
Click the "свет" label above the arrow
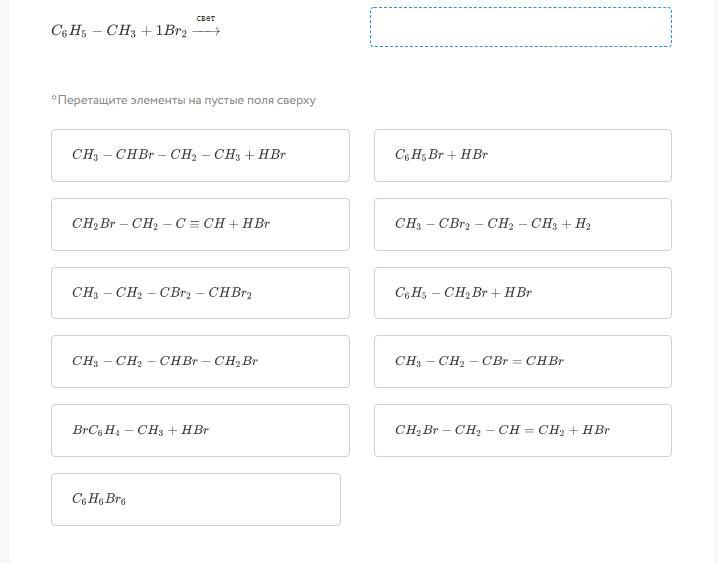[x=206, y=18]
